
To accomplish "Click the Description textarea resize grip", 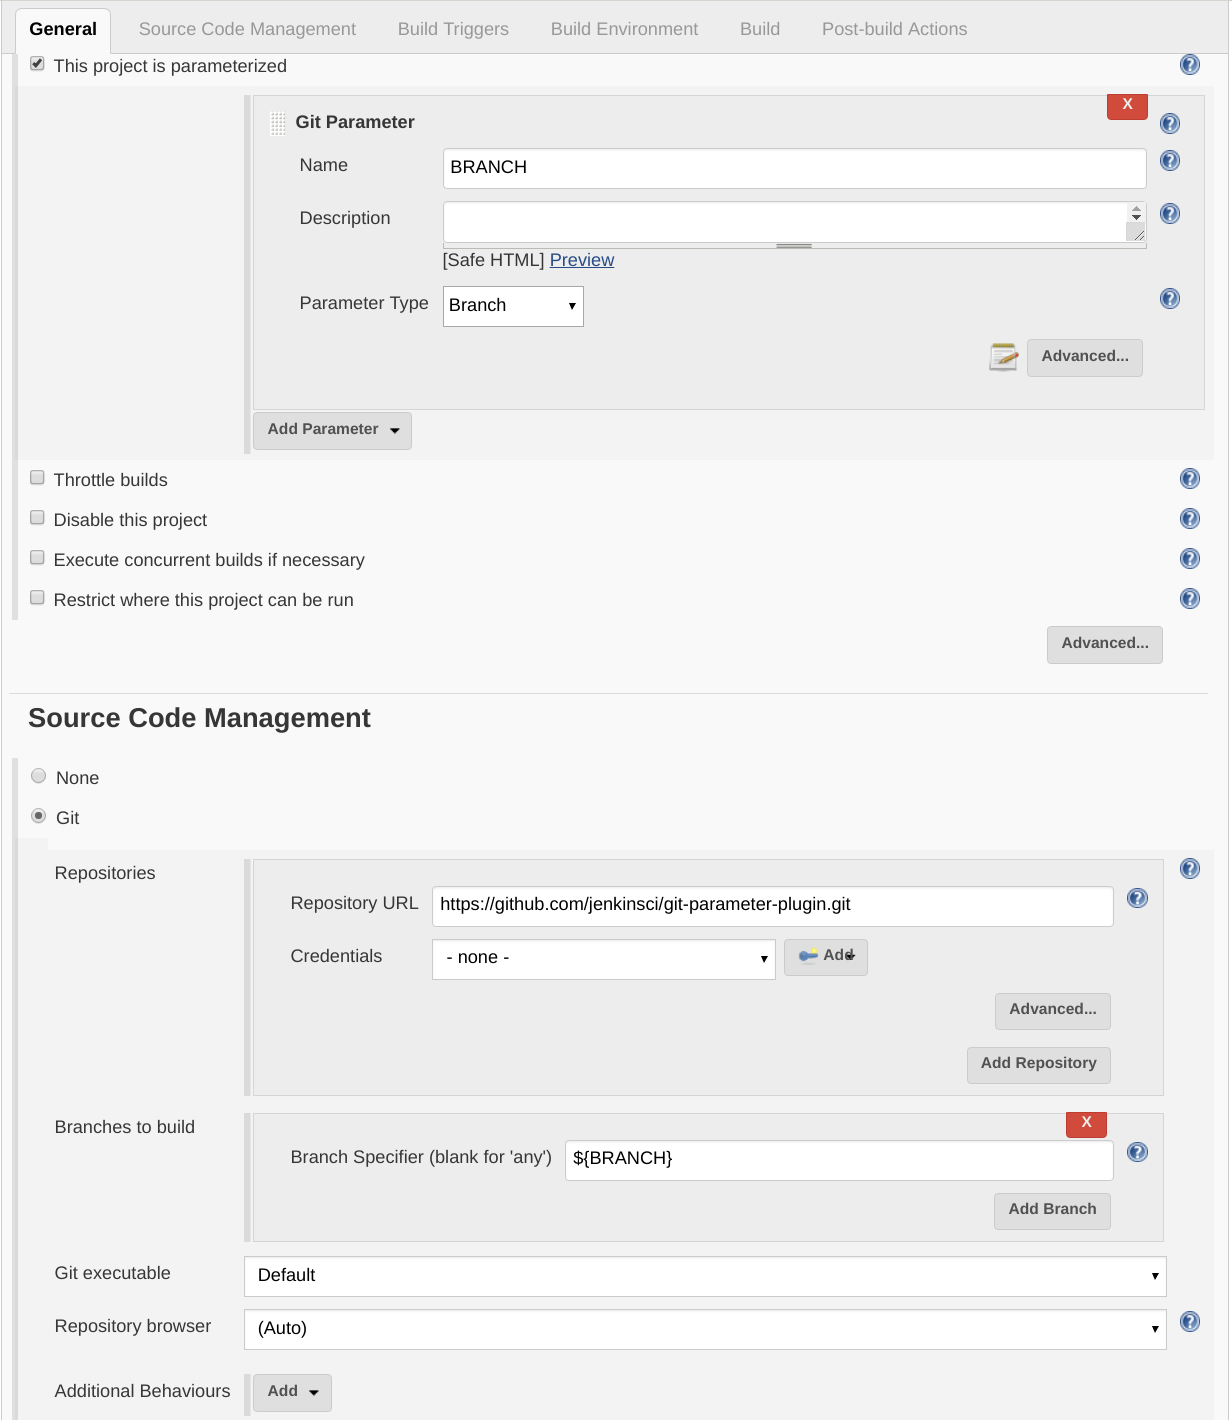I will click(x=1138, y=234).
